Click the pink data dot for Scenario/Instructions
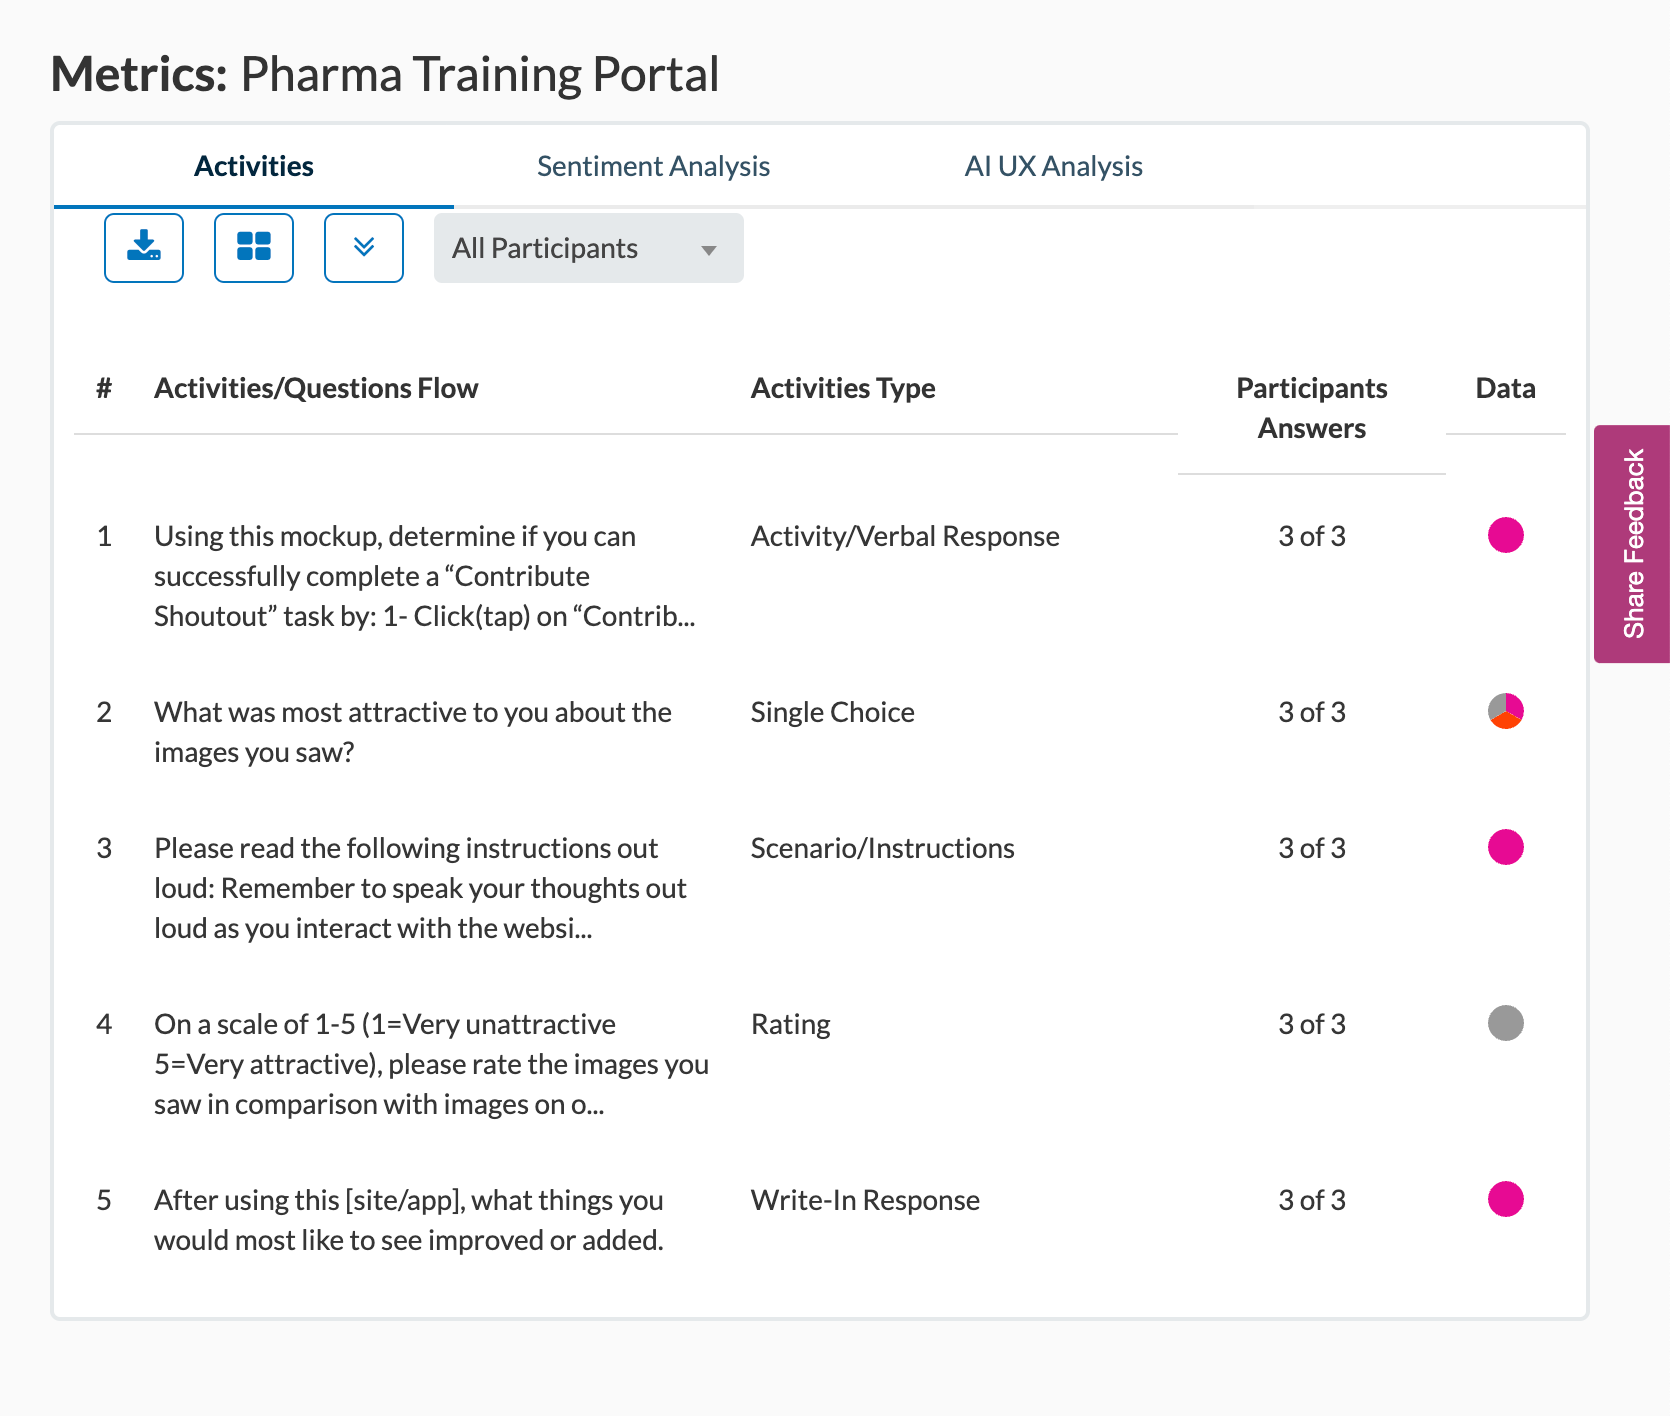 pyautogui.click(x=1506, y=847)
